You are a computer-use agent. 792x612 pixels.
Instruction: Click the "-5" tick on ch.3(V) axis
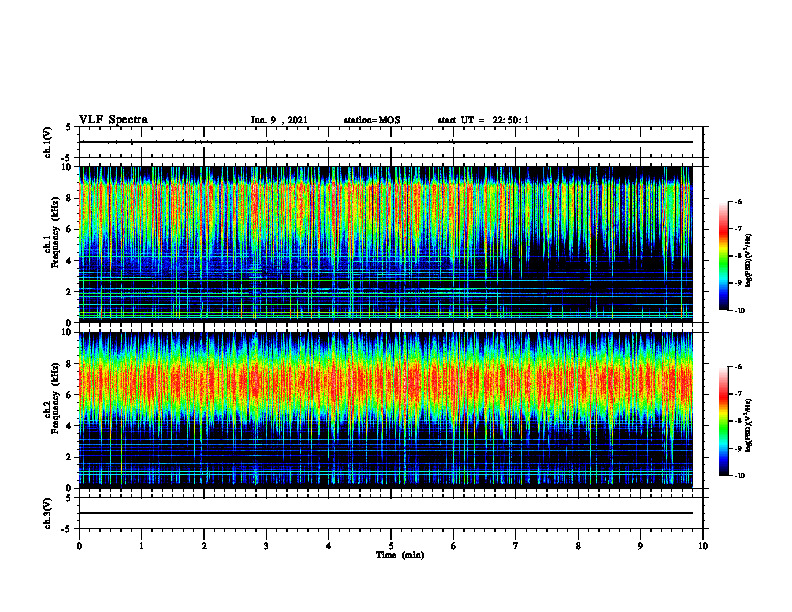67,529
